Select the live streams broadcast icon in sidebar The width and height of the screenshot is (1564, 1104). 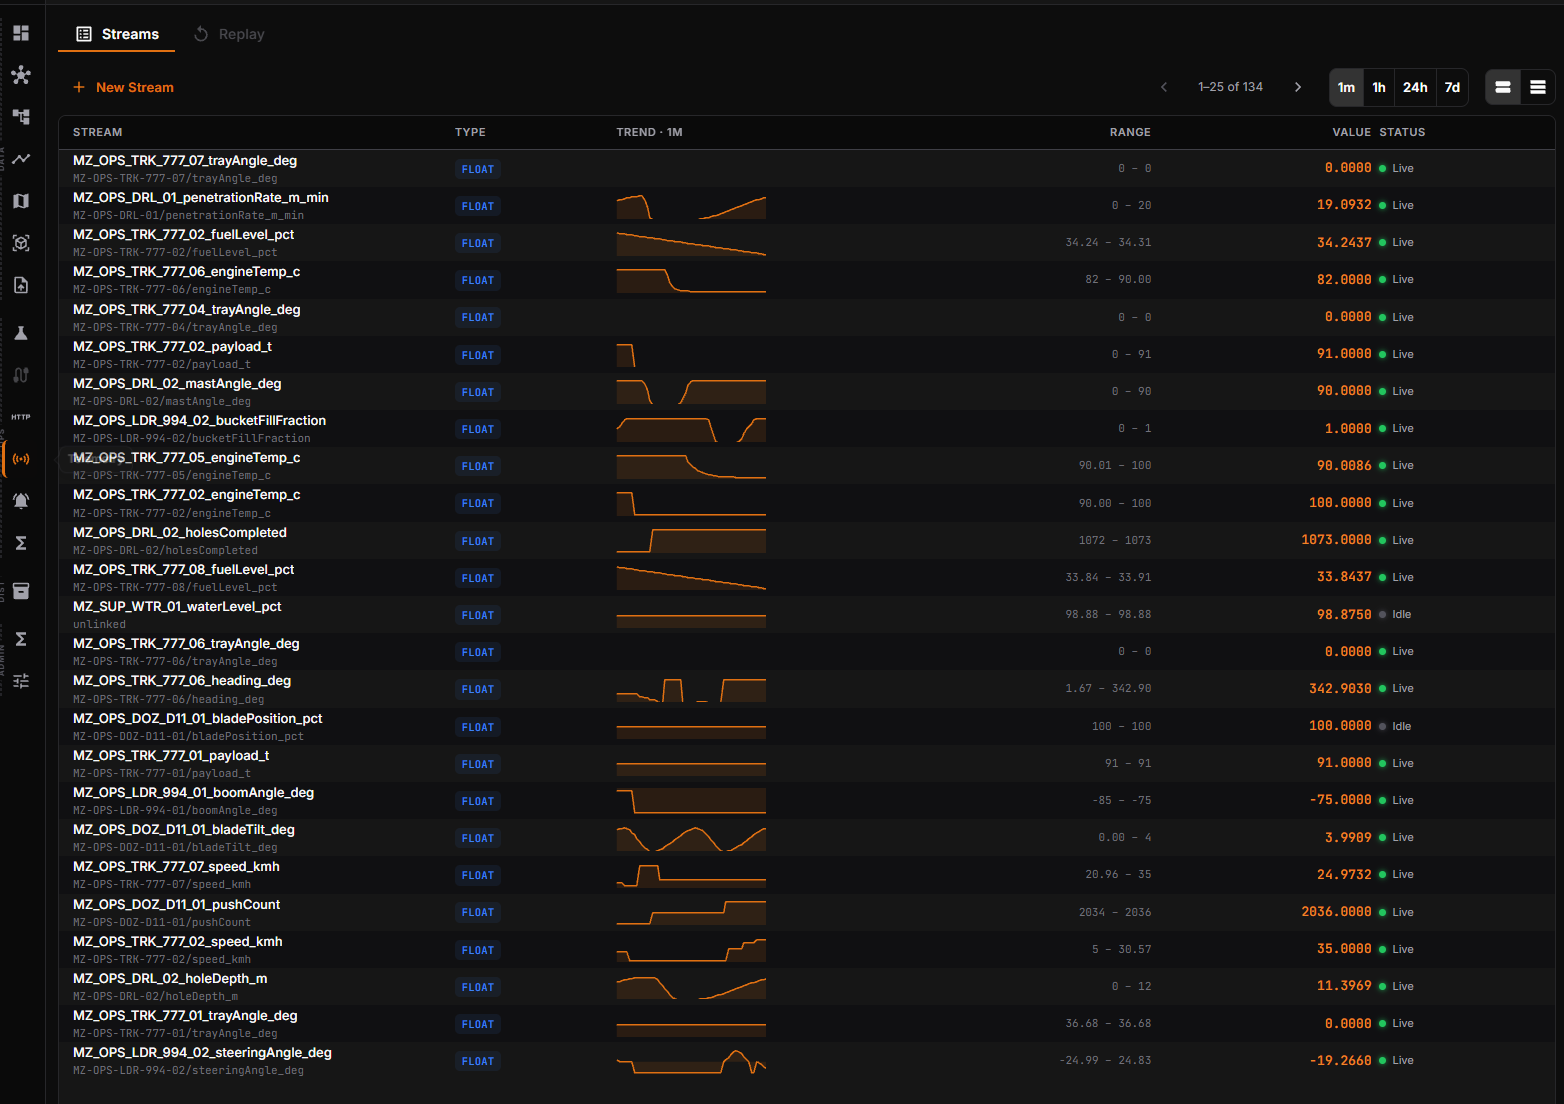tap(21, 459)
